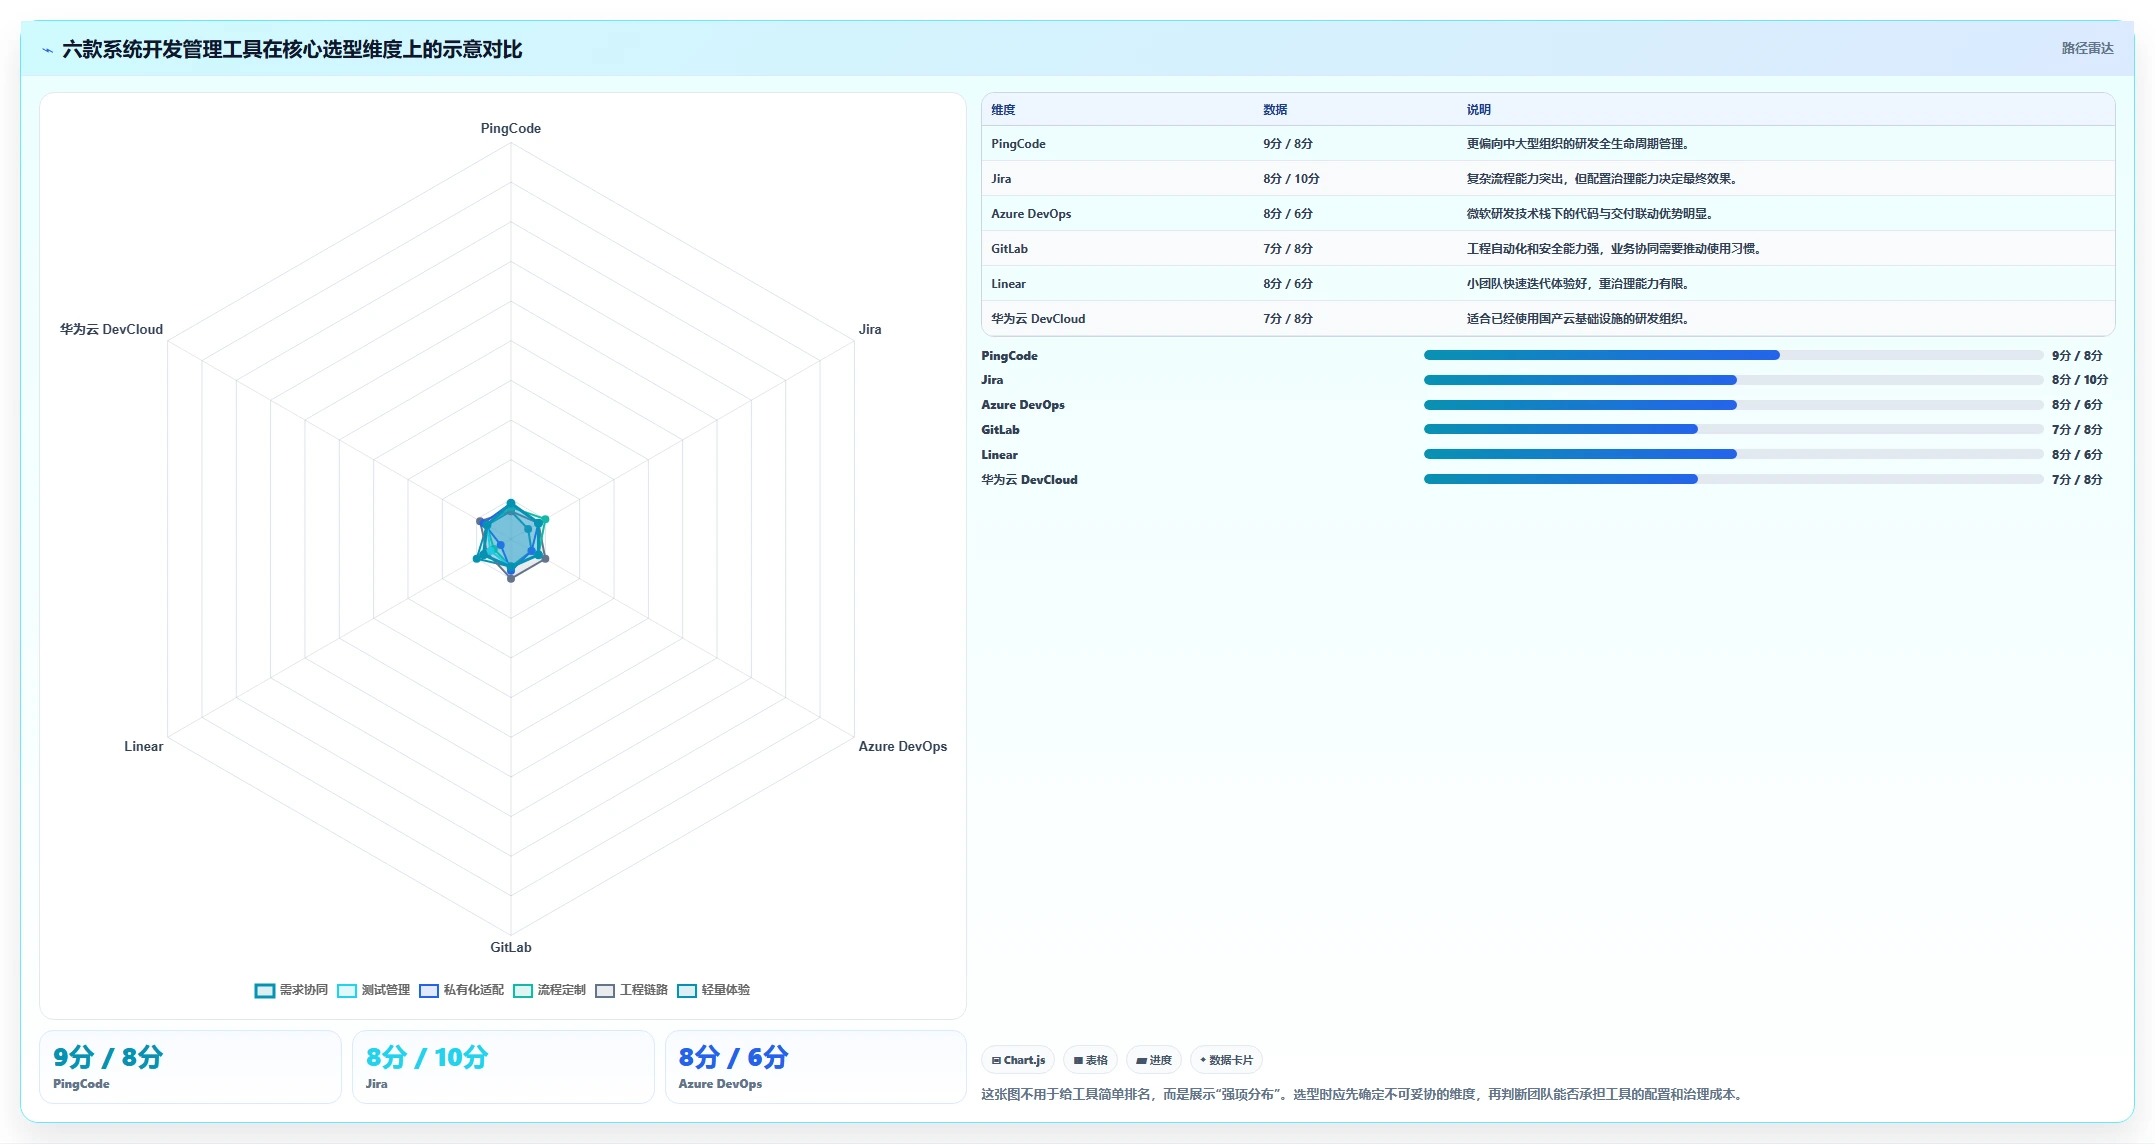
Task: Click the 数据 column header
Action: click(1275, 109)
